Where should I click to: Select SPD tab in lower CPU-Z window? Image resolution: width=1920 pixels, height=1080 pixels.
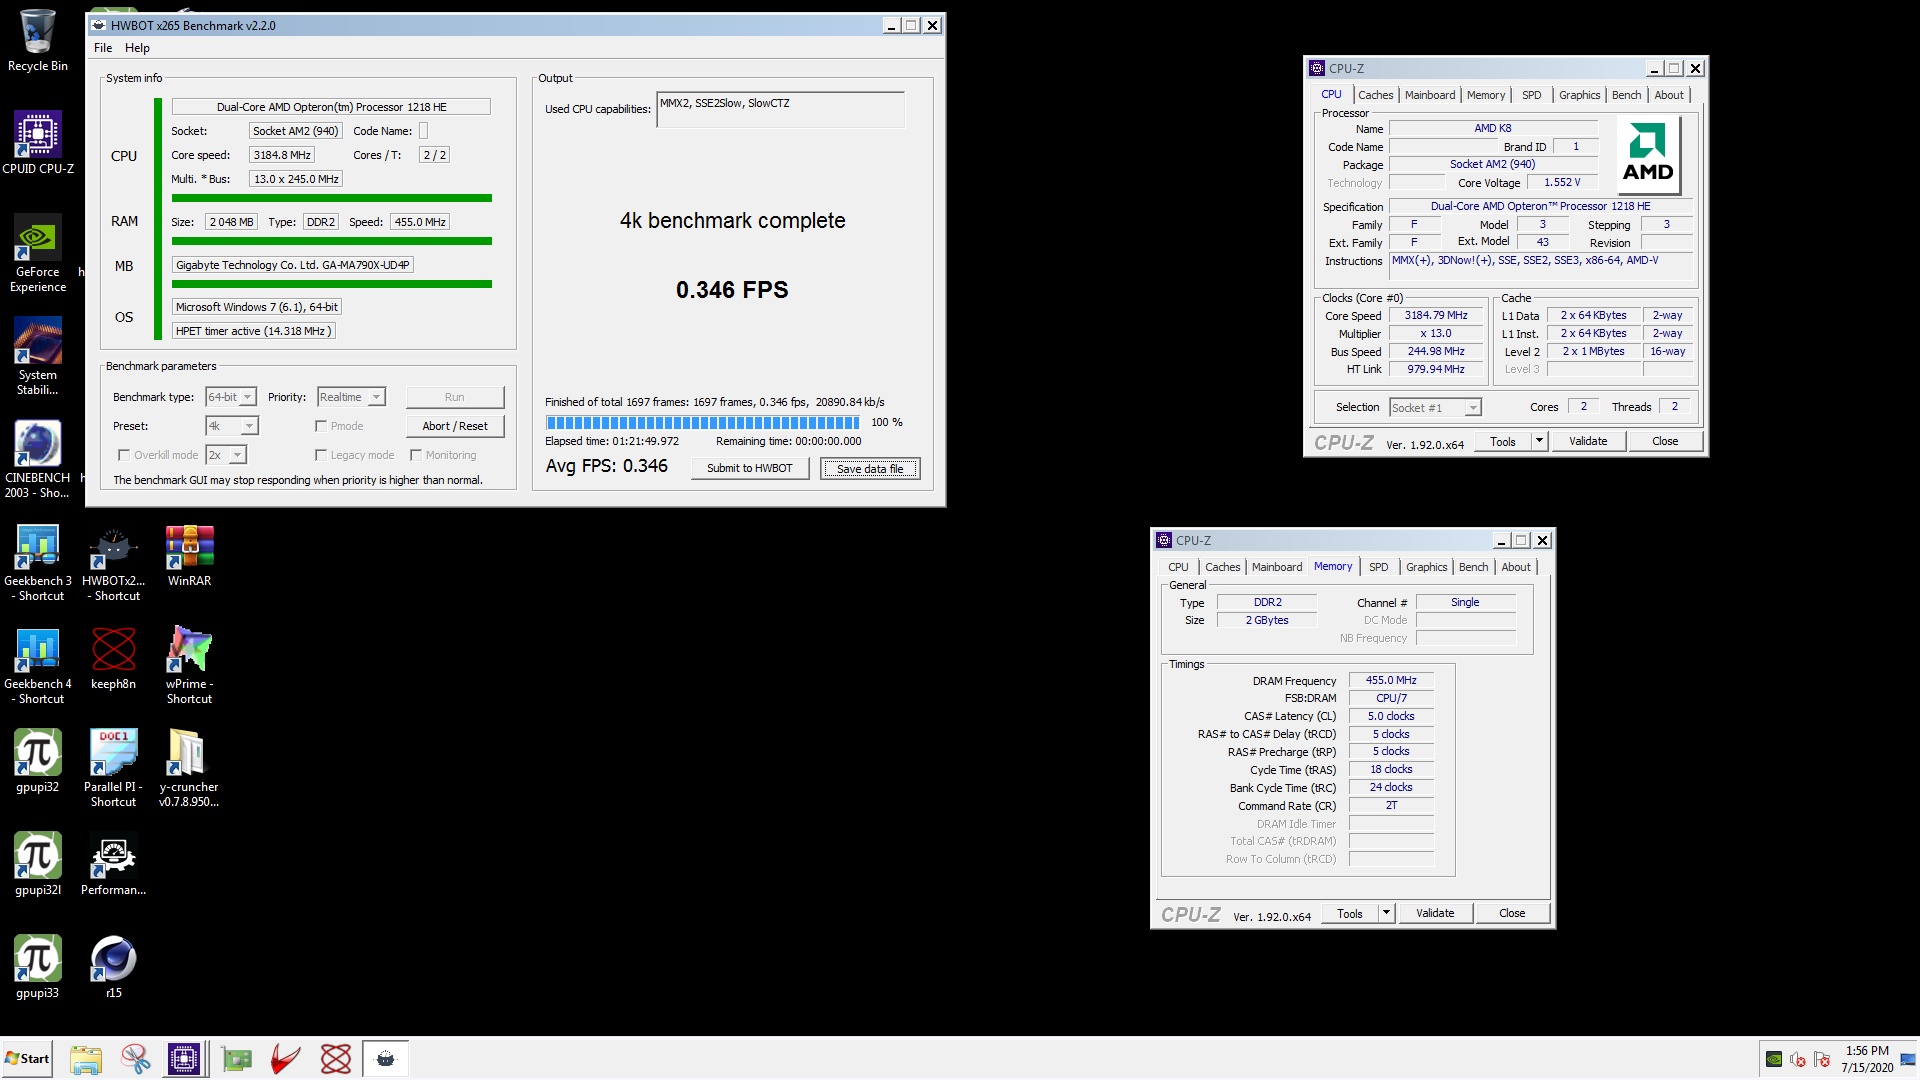[x=1378, y=567]
